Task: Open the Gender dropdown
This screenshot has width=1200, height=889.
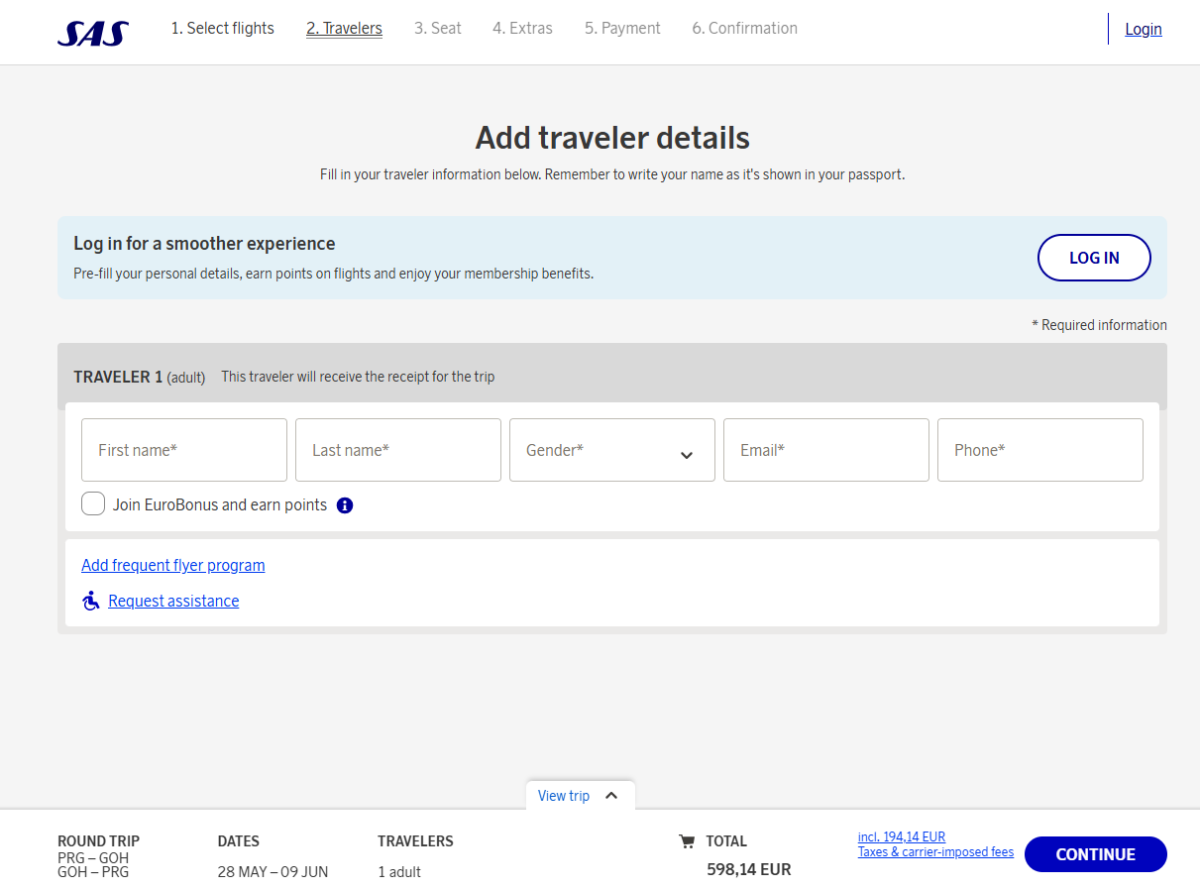Action: tap(612, 451)
